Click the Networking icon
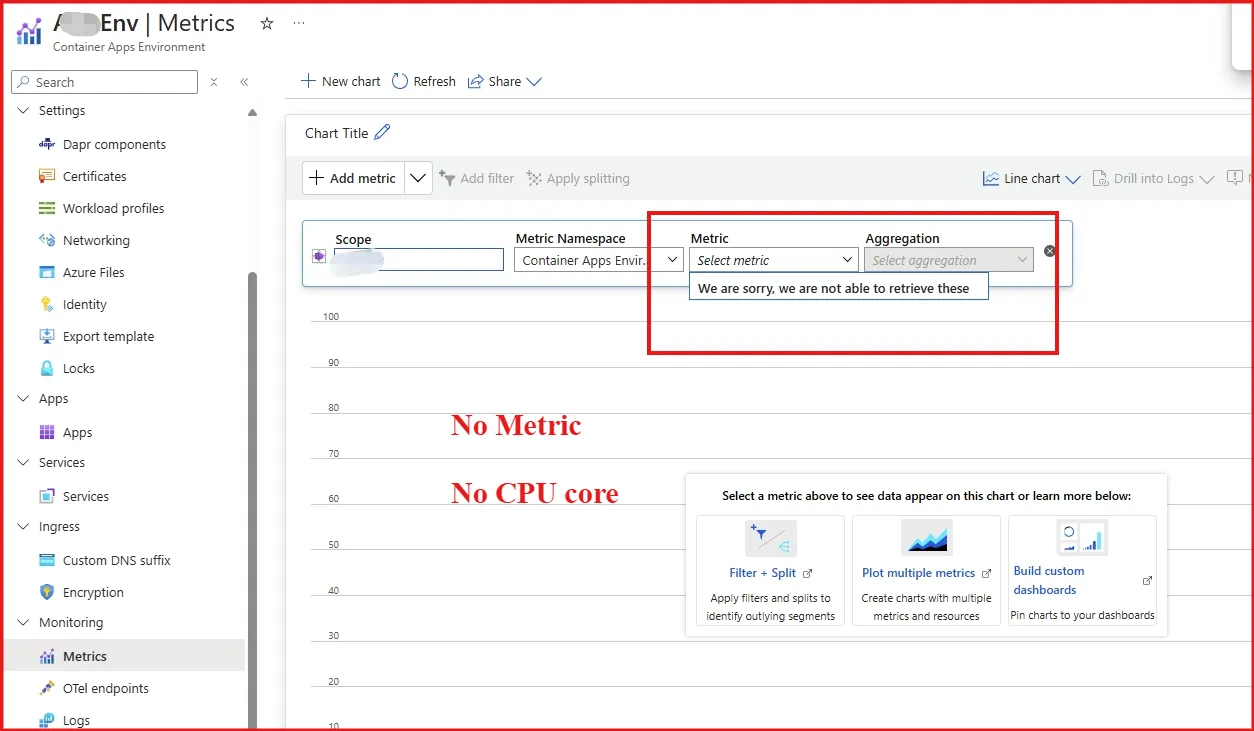This screenshot has height=731, width=1254. click(47, 240)
